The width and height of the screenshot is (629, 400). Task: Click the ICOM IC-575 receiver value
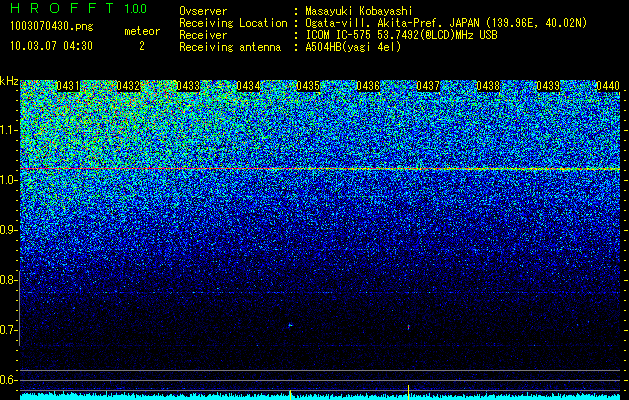(402, 35)
